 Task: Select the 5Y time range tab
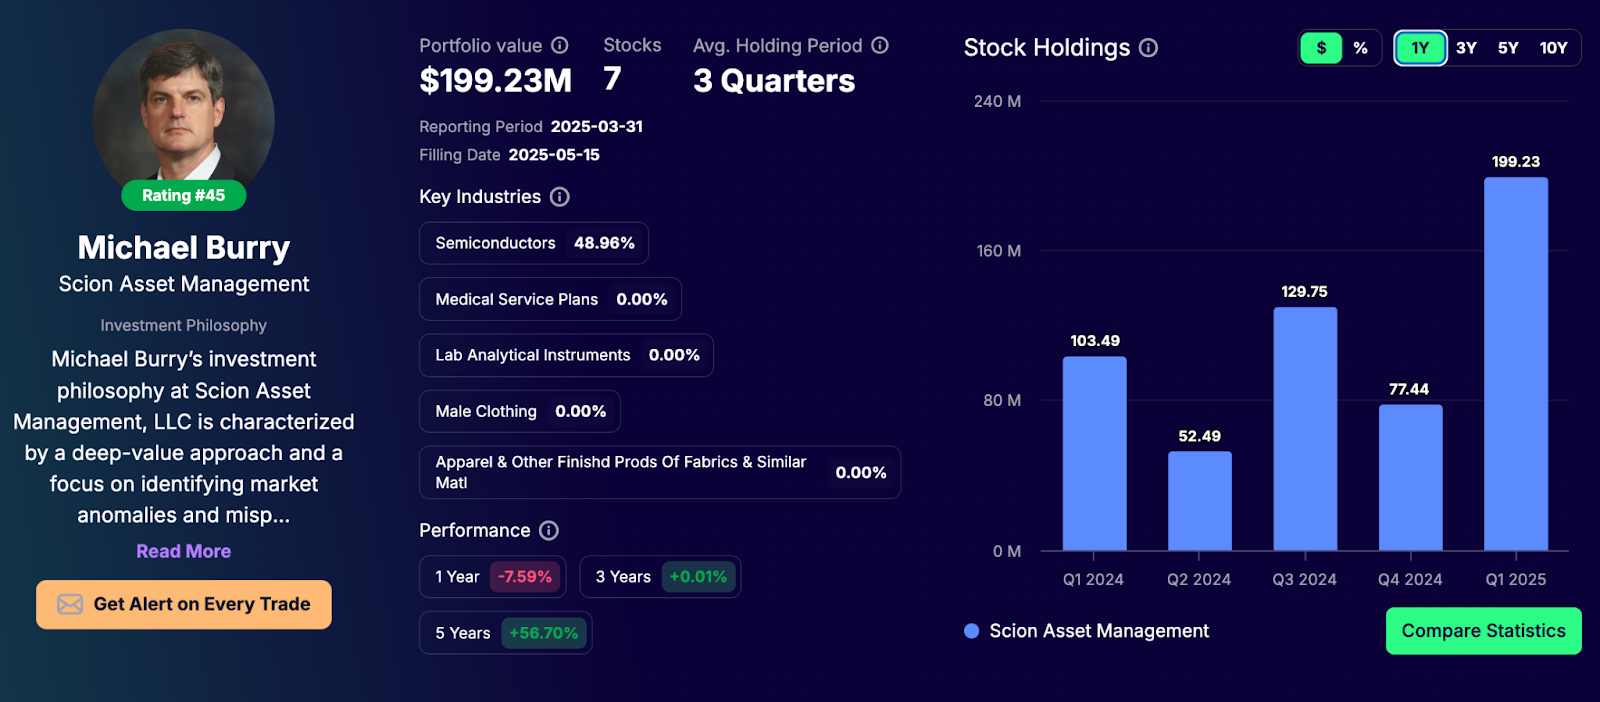click(x=1508, y=48)
